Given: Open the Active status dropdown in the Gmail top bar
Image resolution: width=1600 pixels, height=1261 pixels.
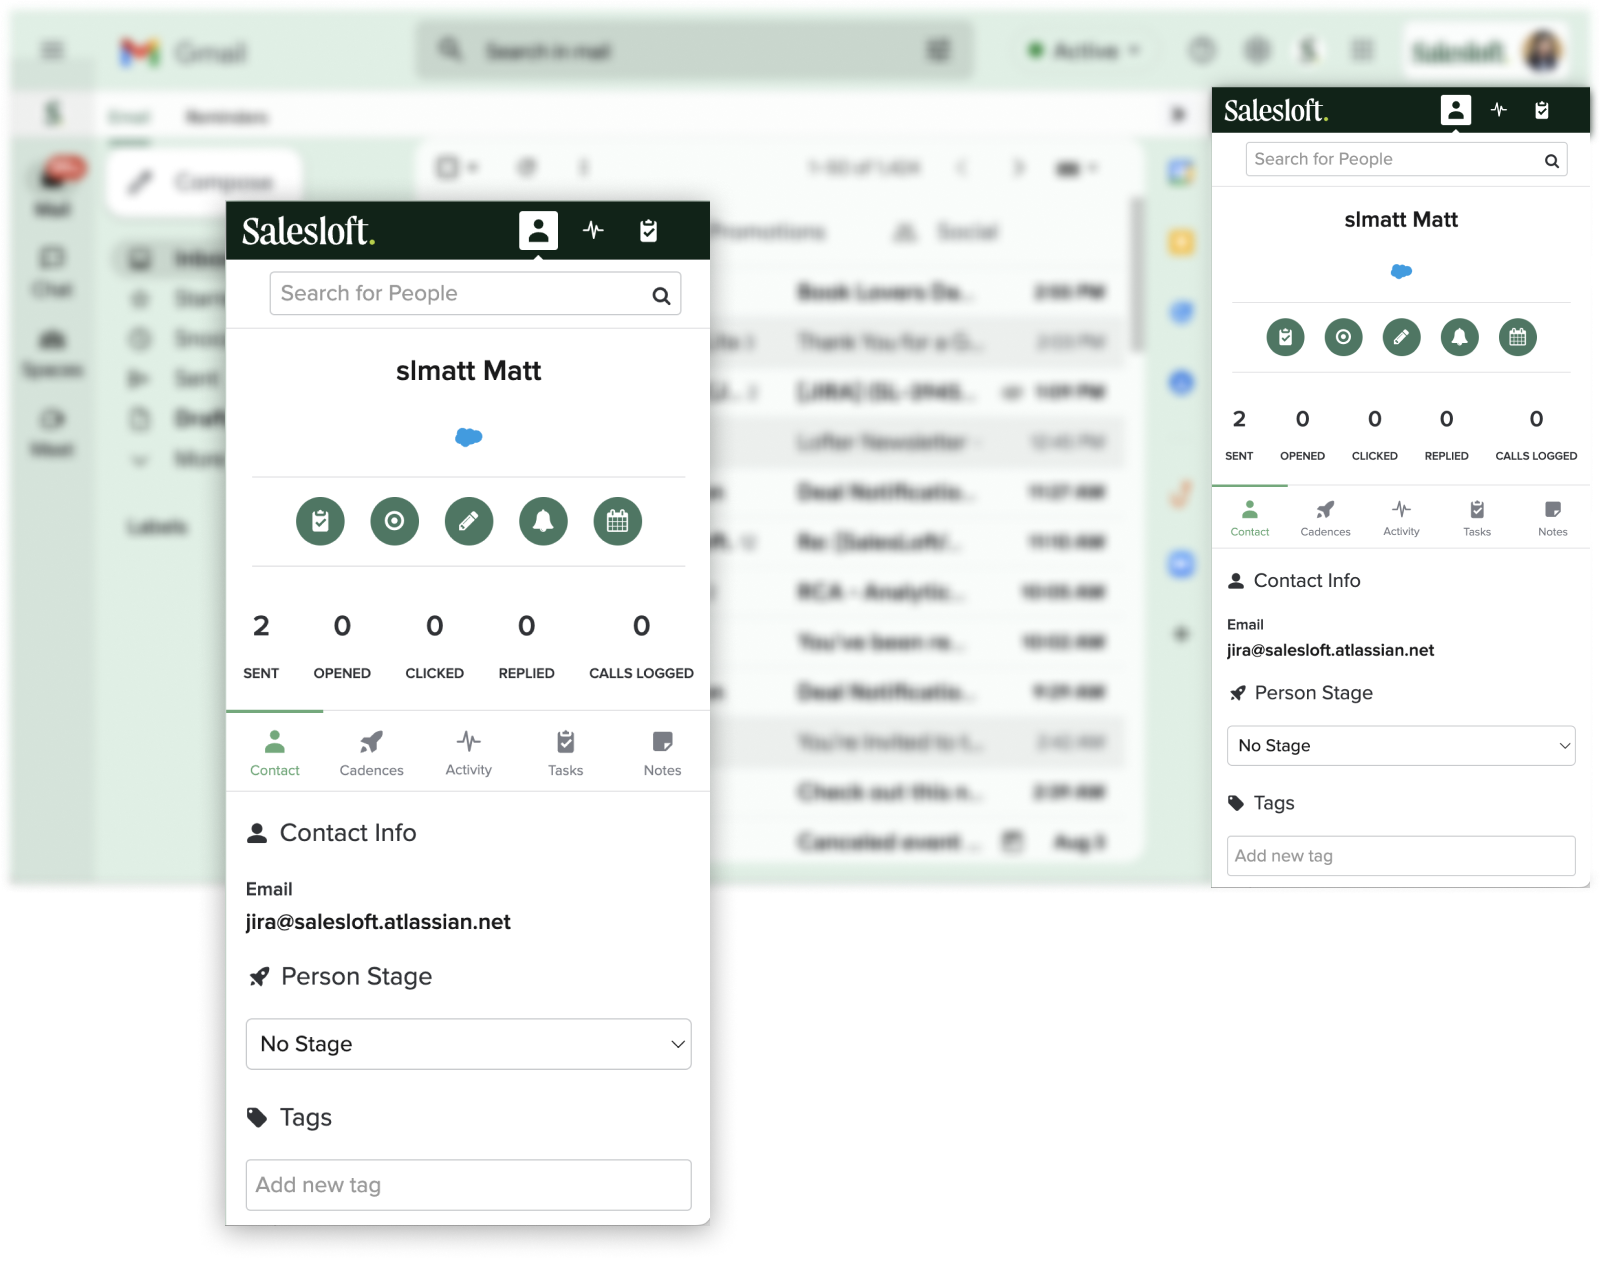Looking at the screenshot, I should 1085,50.
